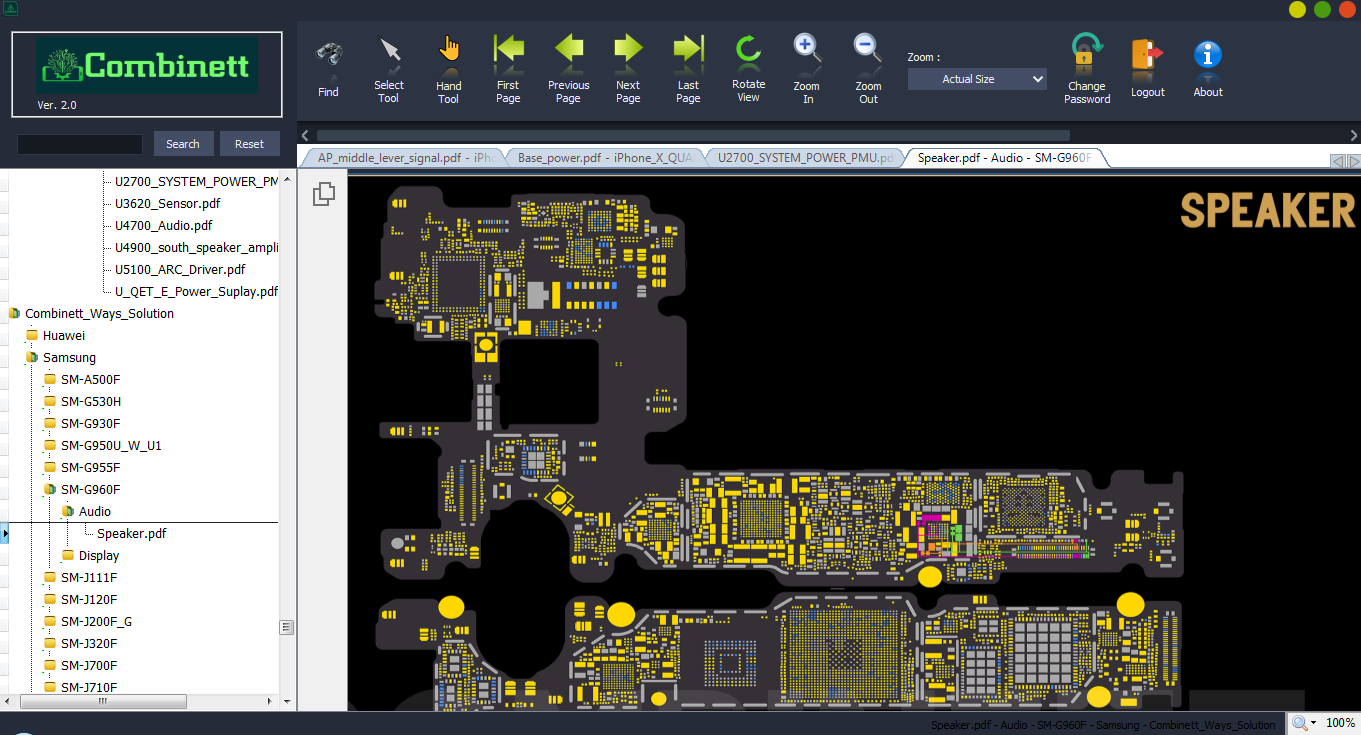Open status bar zoom level arrow
The image size is (1361, 735).
click(x=1312, y=724)
